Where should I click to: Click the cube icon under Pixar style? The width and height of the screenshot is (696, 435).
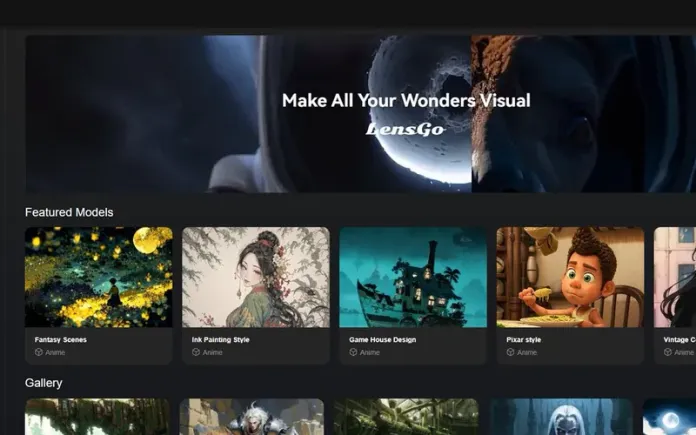[x=510, y=352]
